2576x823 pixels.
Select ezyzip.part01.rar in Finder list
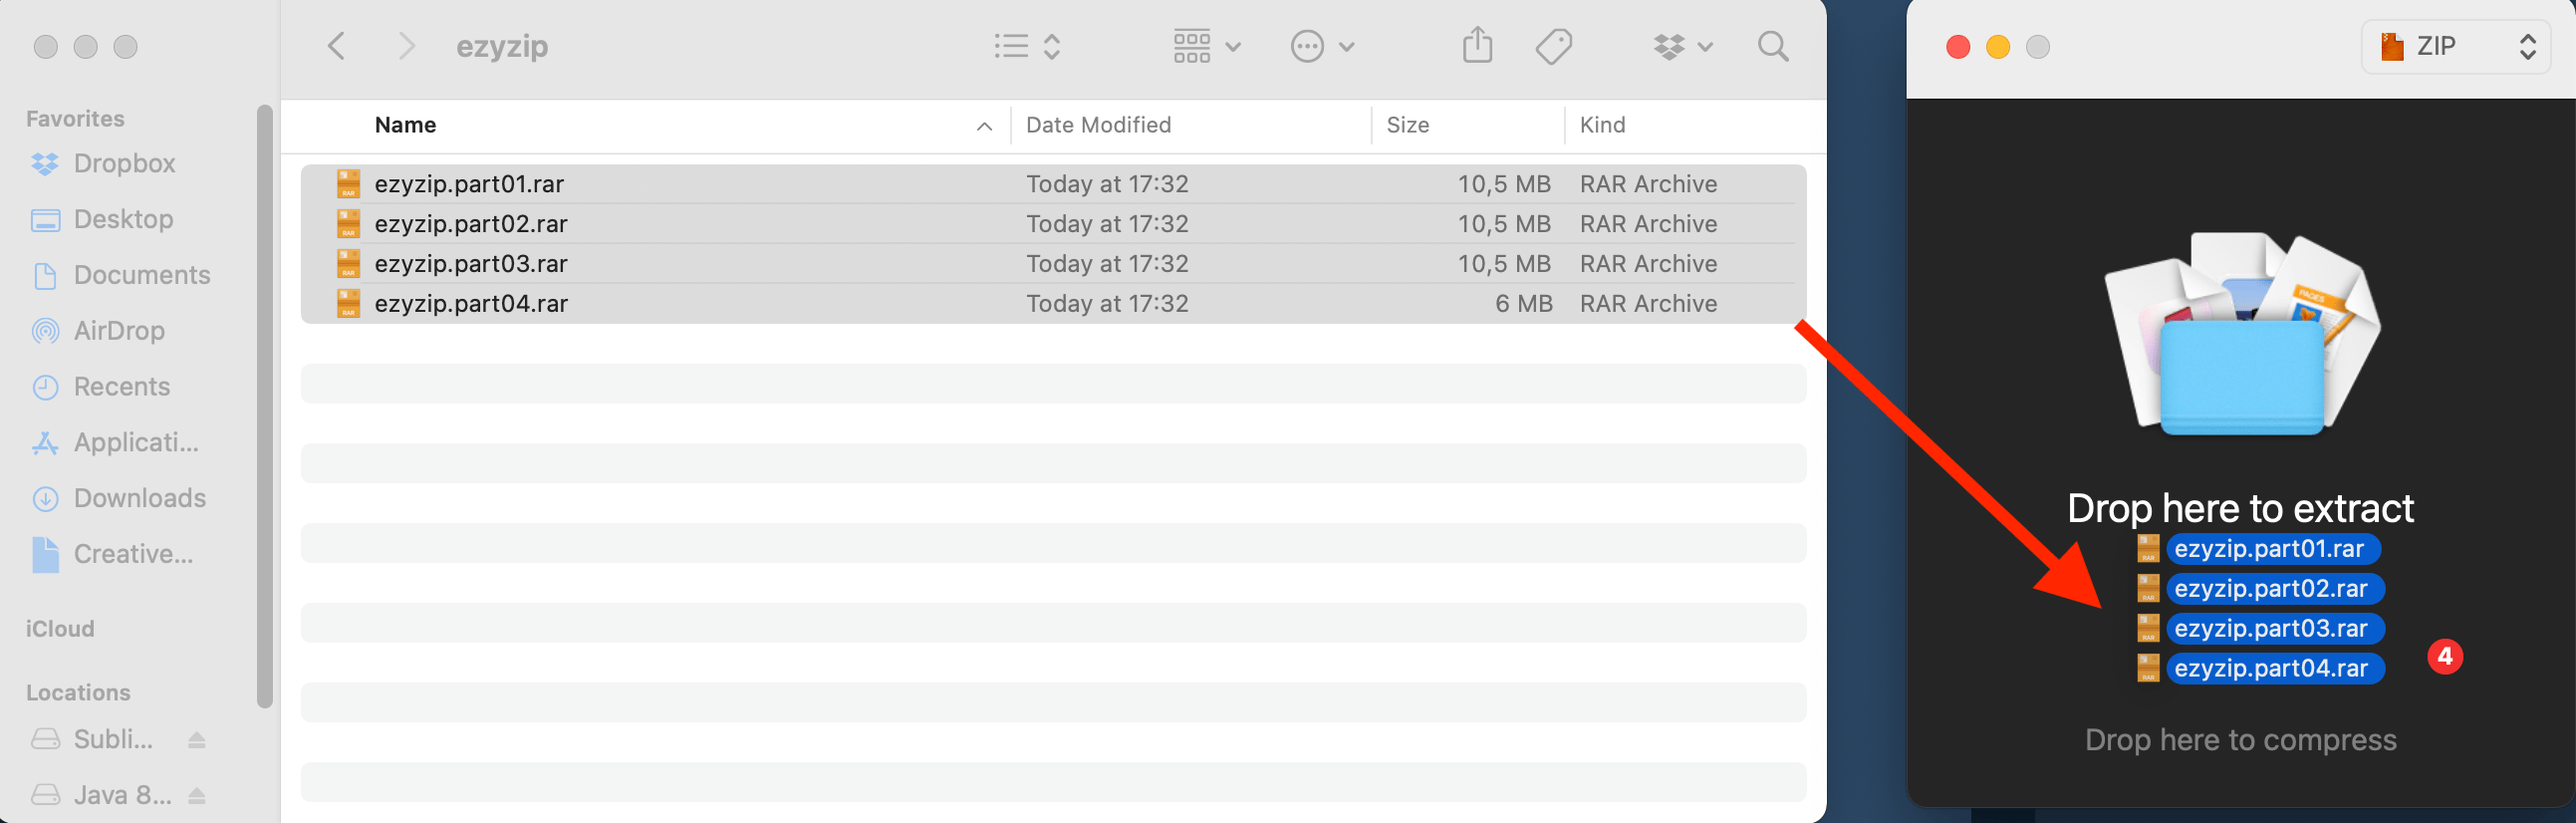pyautogui.click(x=1053, y=184)
